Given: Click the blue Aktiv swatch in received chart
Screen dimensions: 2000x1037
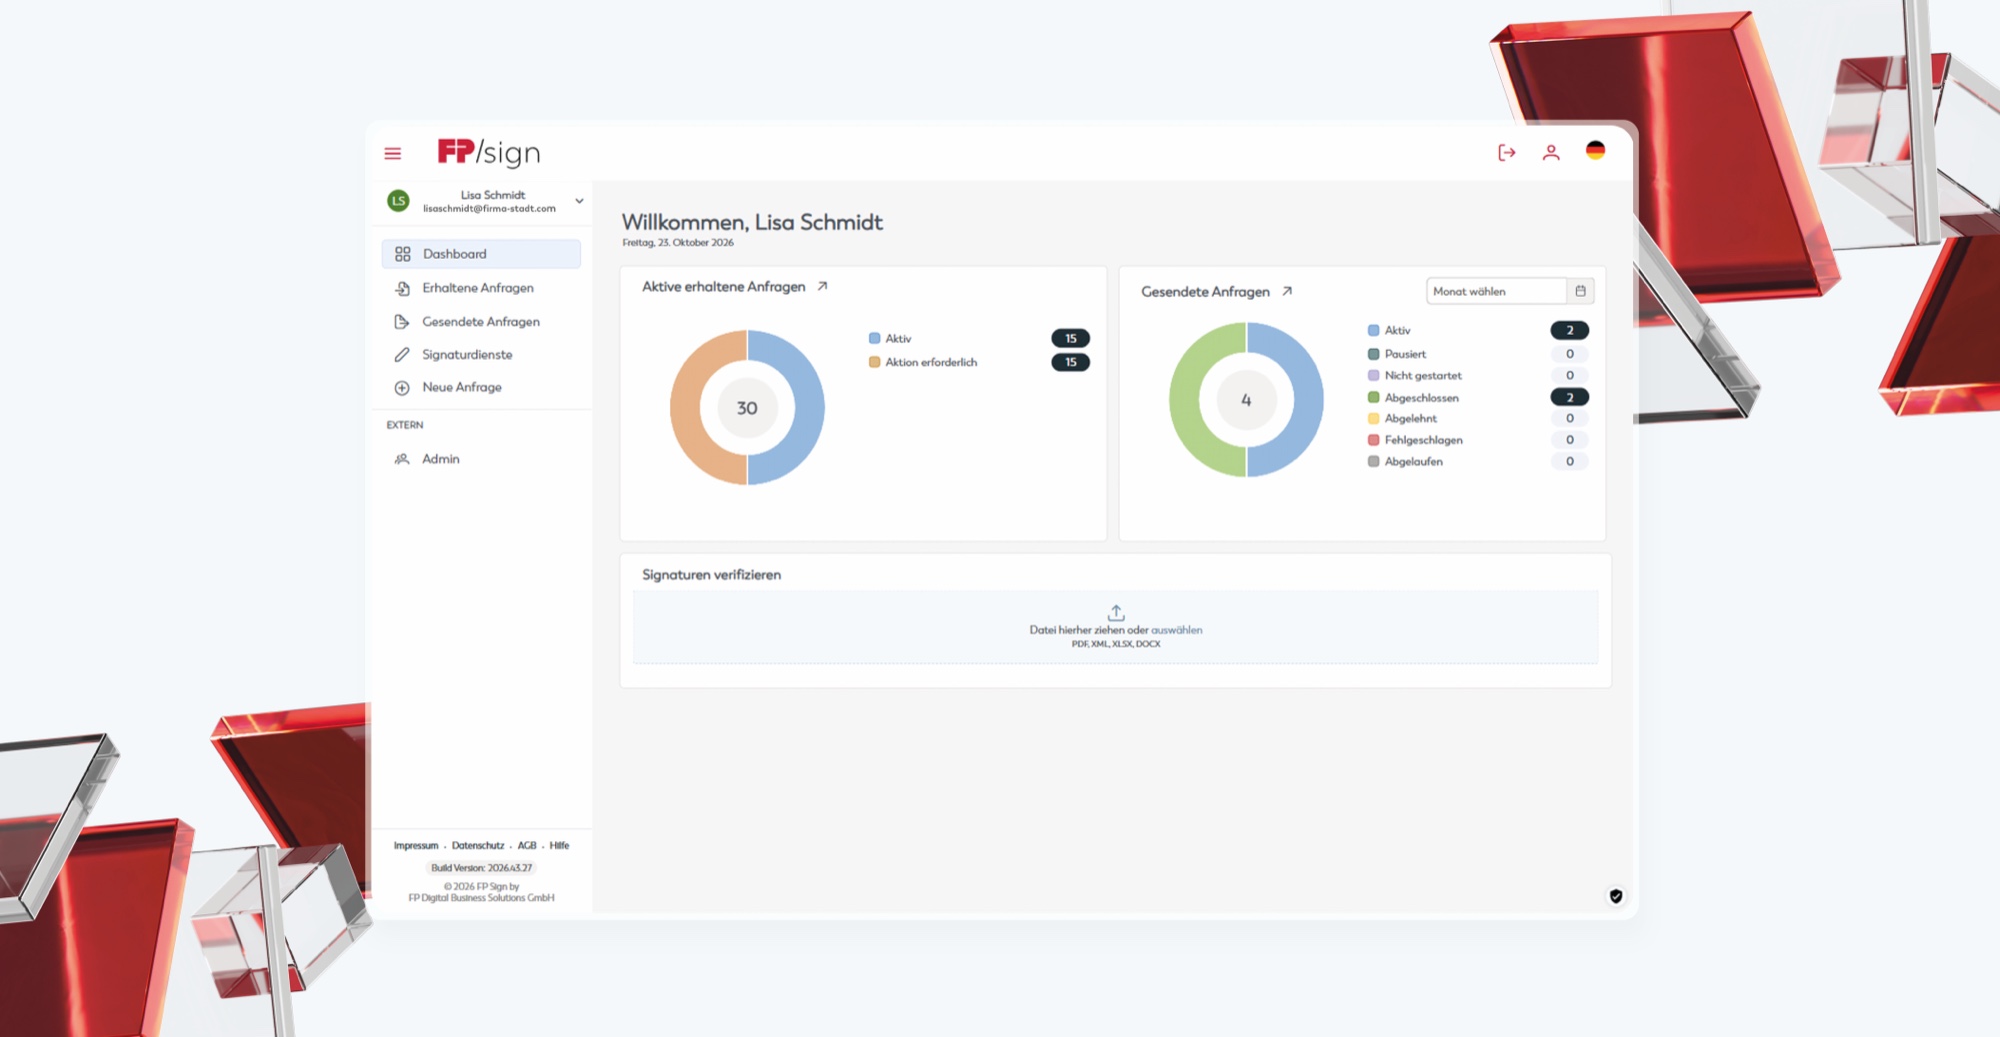Looking at the screenshot, I should click(x=874, y=339).
